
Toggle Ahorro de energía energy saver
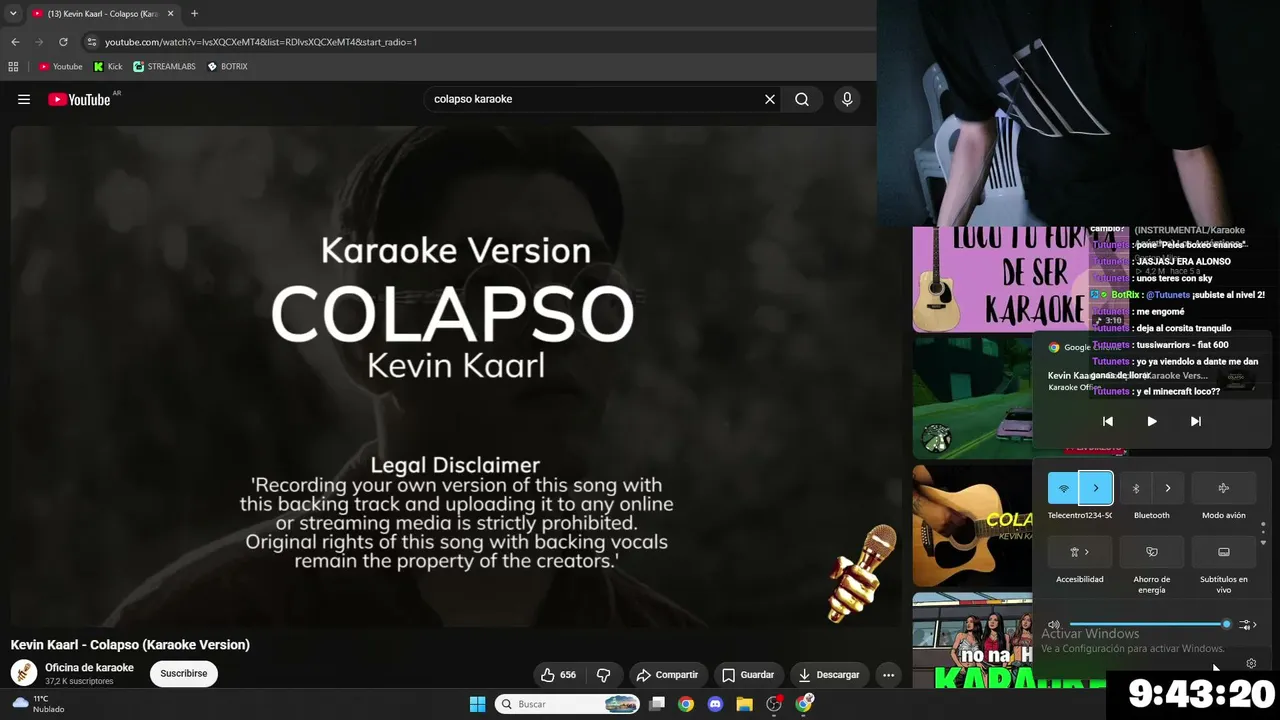[x=1152, y=552]
